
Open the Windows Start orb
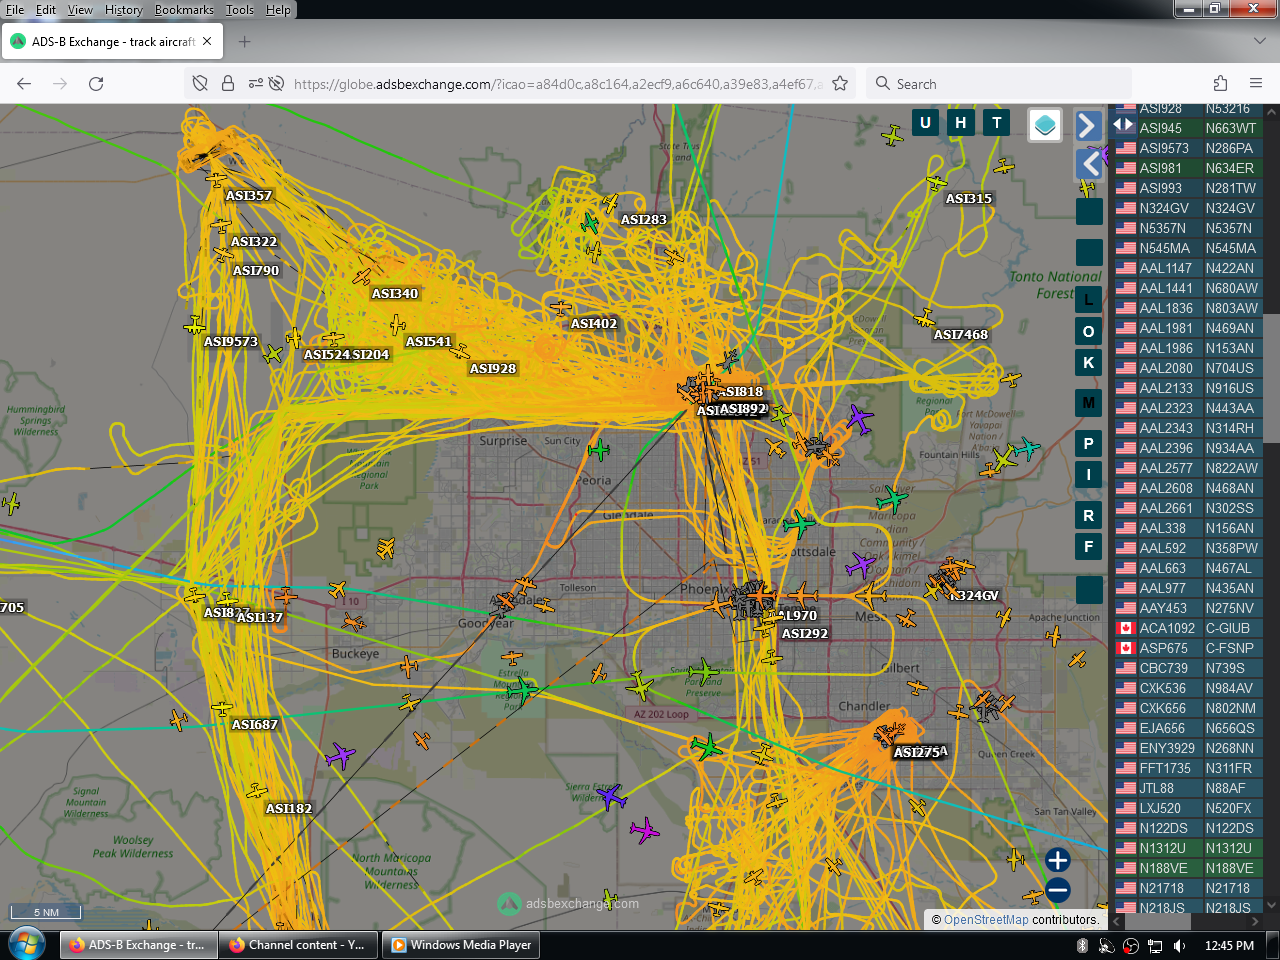pos(26,945)
